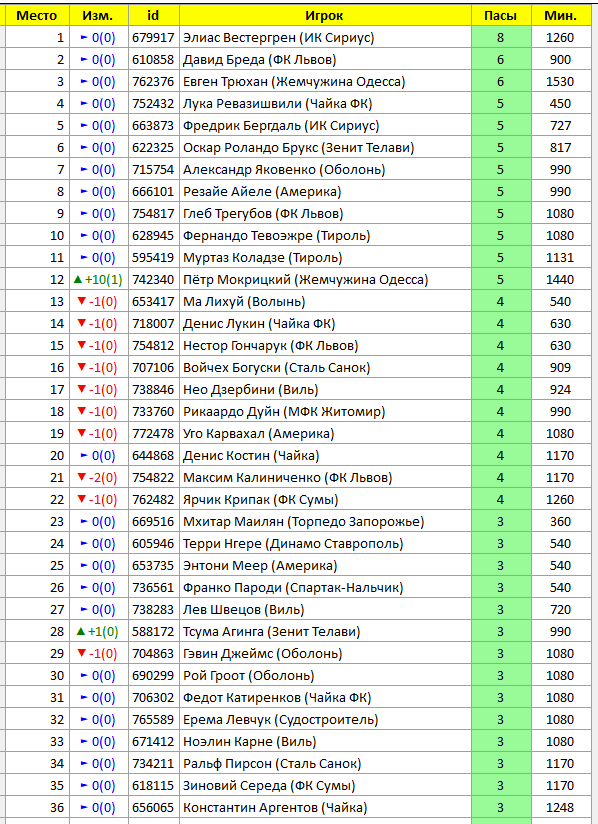Select the Игрок column header
The width and height of the screenshot is (598, 824).
point(325,15)
